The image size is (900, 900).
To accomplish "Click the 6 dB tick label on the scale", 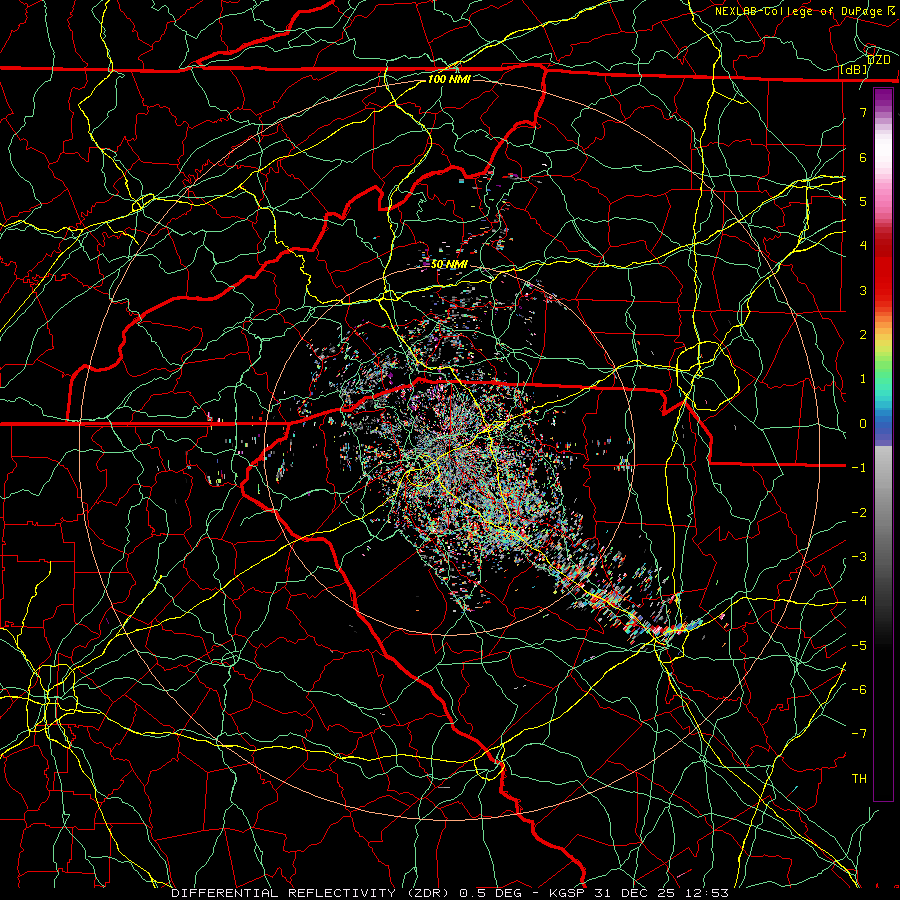I will 863,157.
